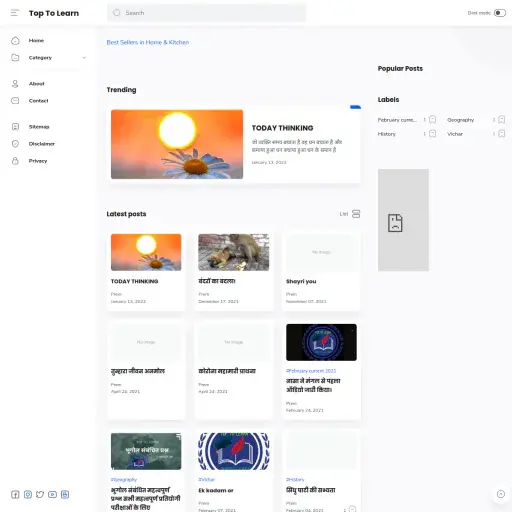
Task: Click the blue trending carousel indicator
Action: pos(355,107)
